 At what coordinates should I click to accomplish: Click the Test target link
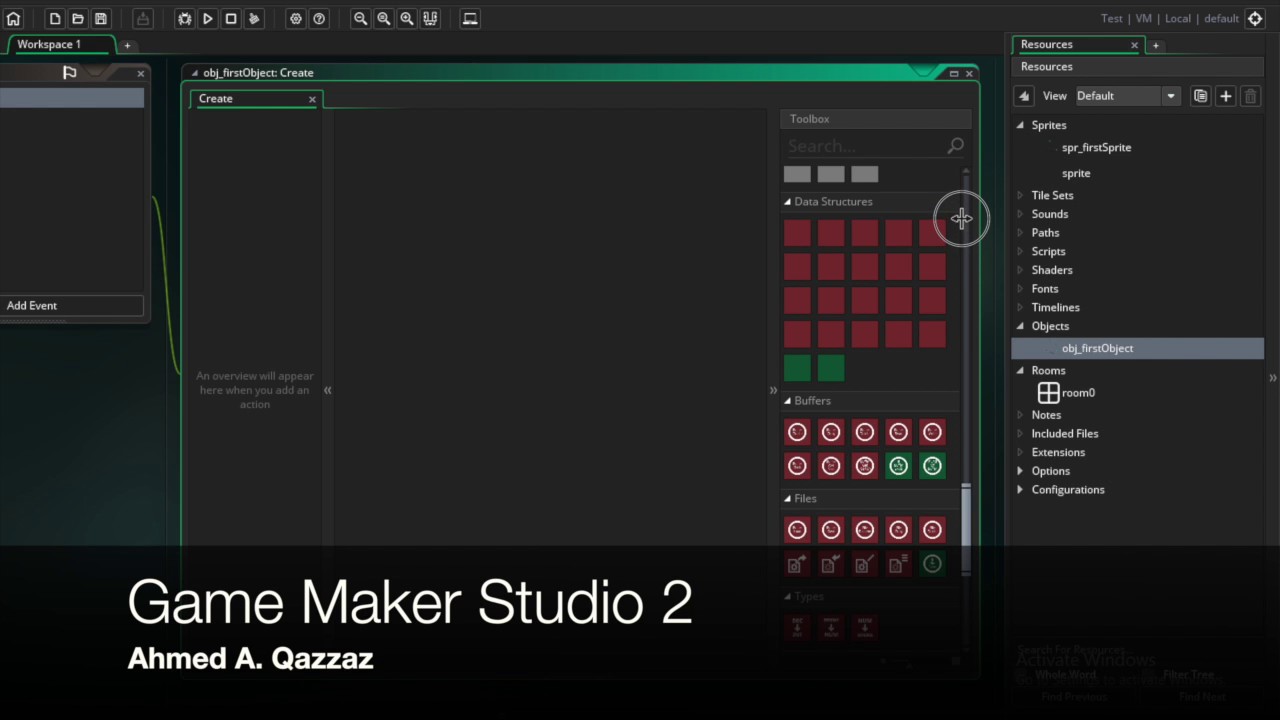click(1112, 18)
